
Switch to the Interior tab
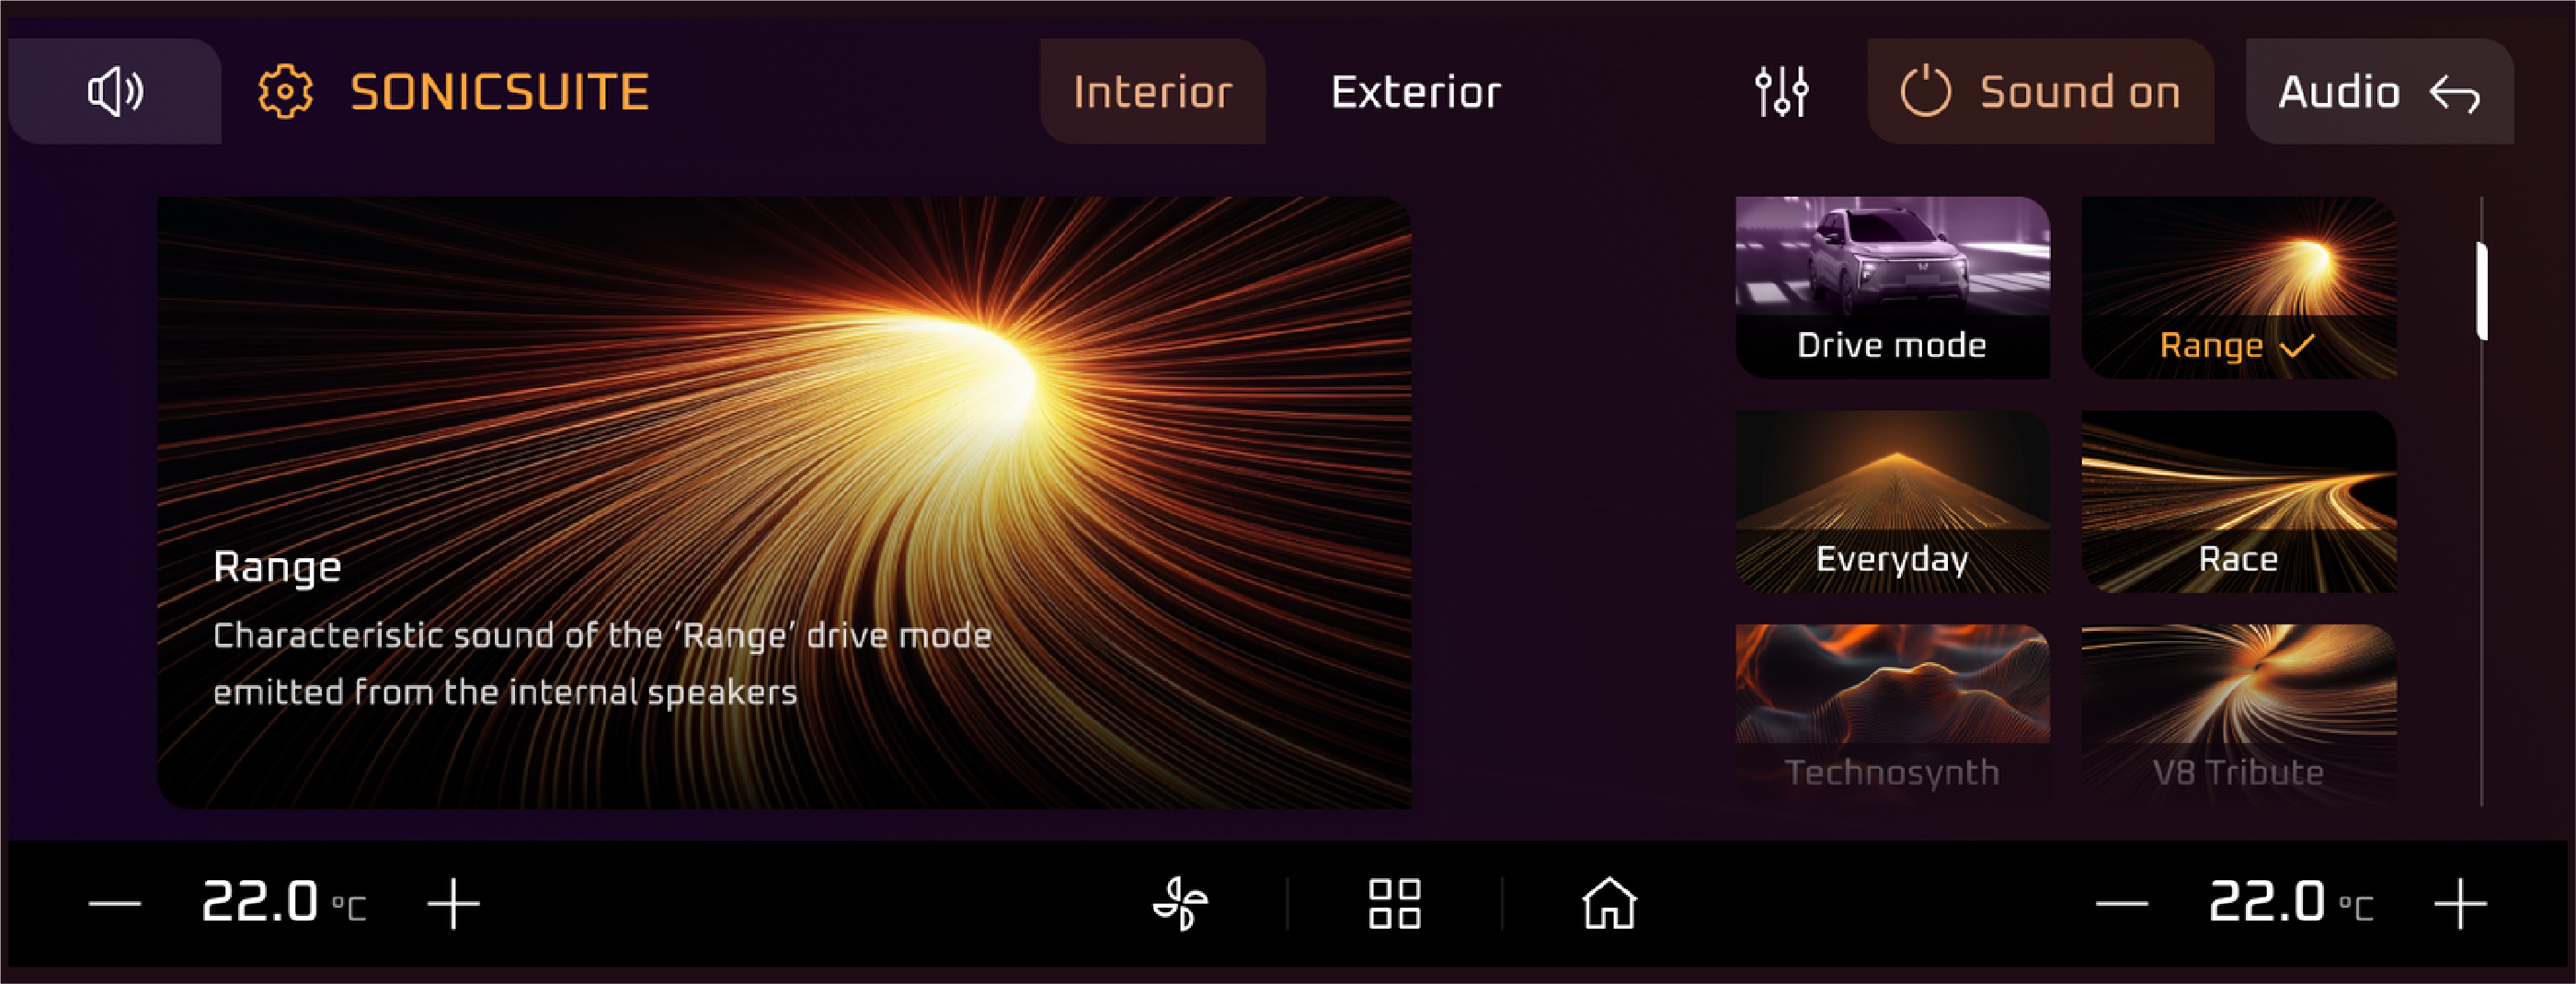[1153, 92]
